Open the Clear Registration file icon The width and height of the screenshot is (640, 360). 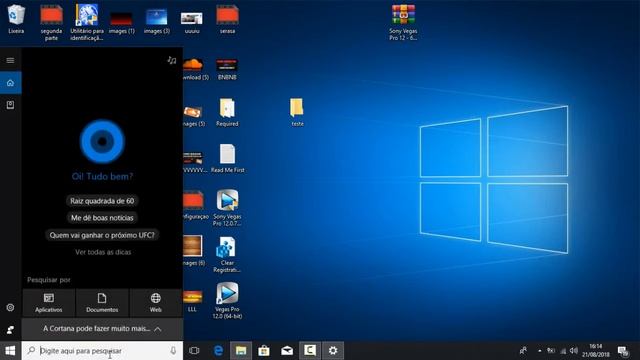pos(227,255)
